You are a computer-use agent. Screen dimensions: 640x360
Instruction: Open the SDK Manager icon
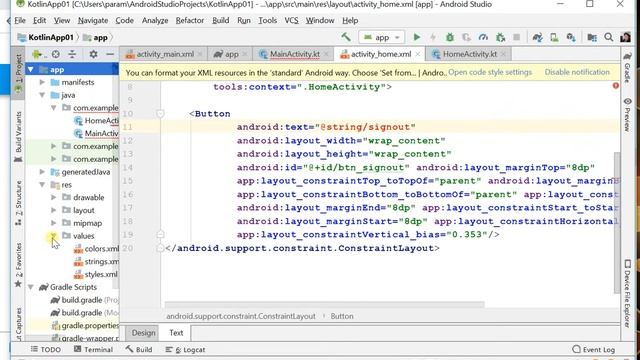571,37
